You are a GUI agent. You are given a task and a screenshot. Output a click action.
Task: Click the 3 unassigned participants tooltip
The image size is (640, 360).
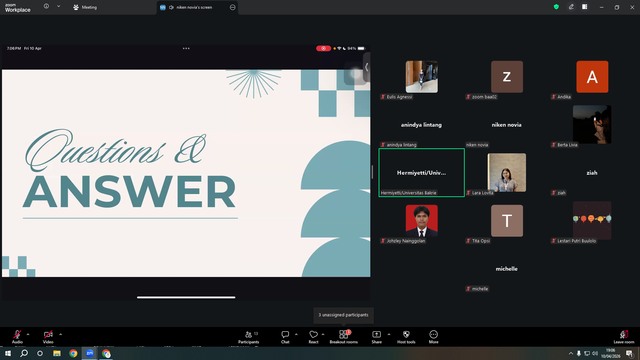343,315
